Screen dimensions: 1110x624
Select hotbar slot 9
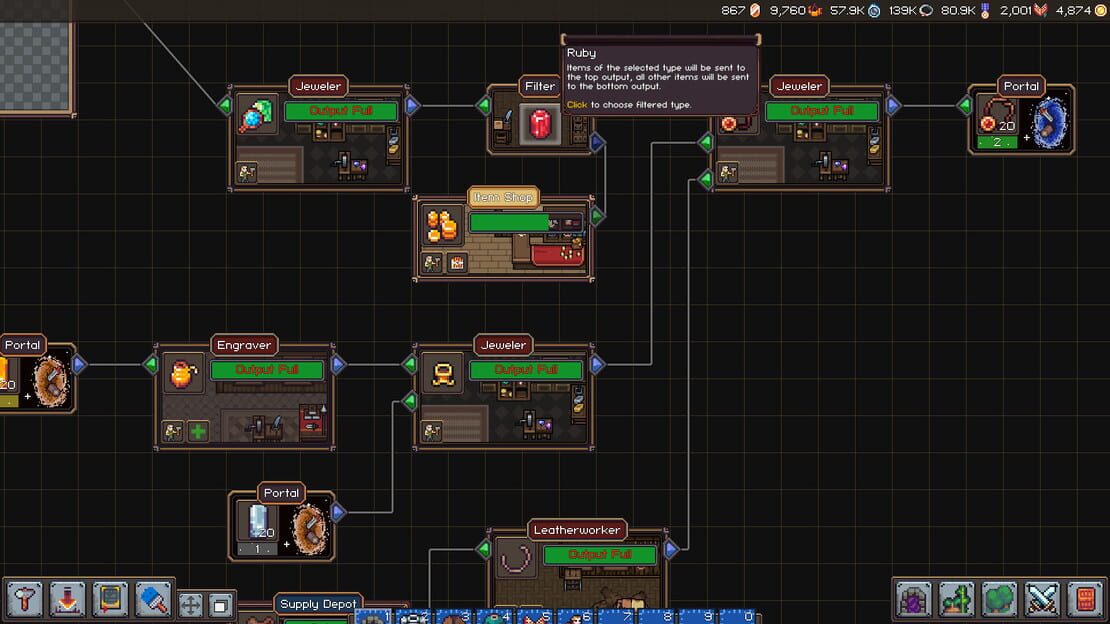[x=699, y=617]
